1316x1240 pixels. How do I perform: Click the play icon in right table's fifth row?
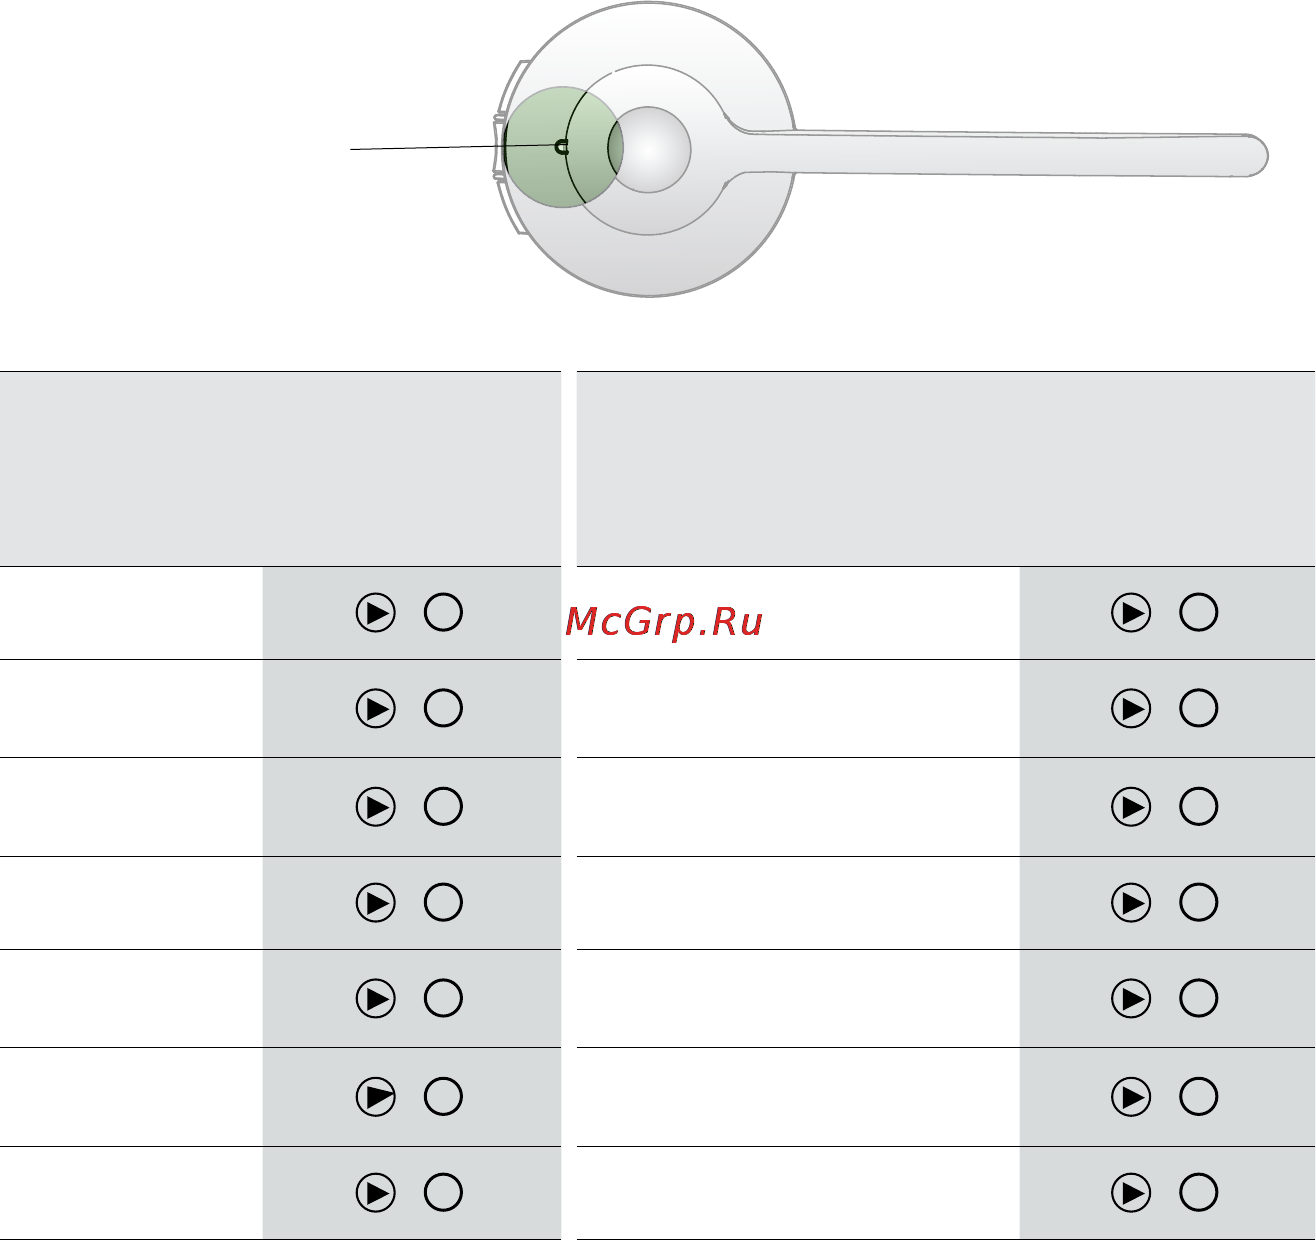(x=1131, y=999)
